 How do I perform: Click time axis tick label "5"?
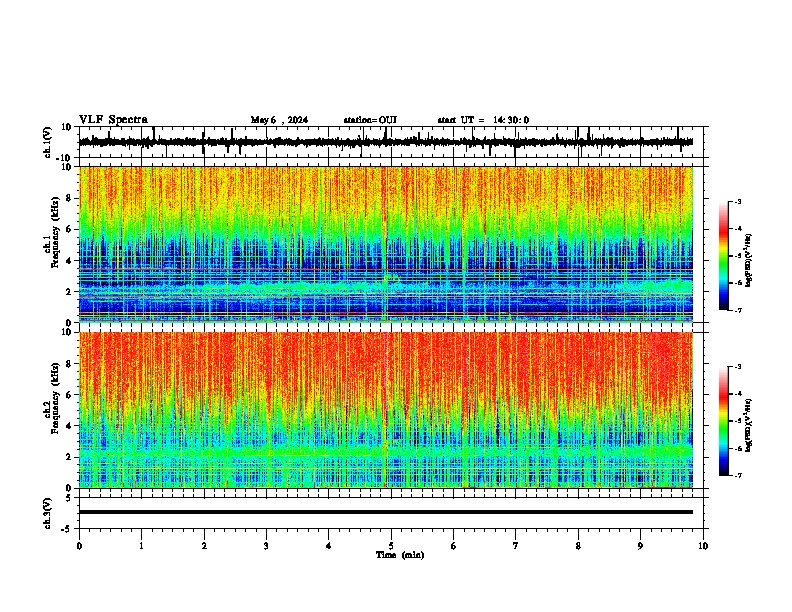(x=391, y=546)
